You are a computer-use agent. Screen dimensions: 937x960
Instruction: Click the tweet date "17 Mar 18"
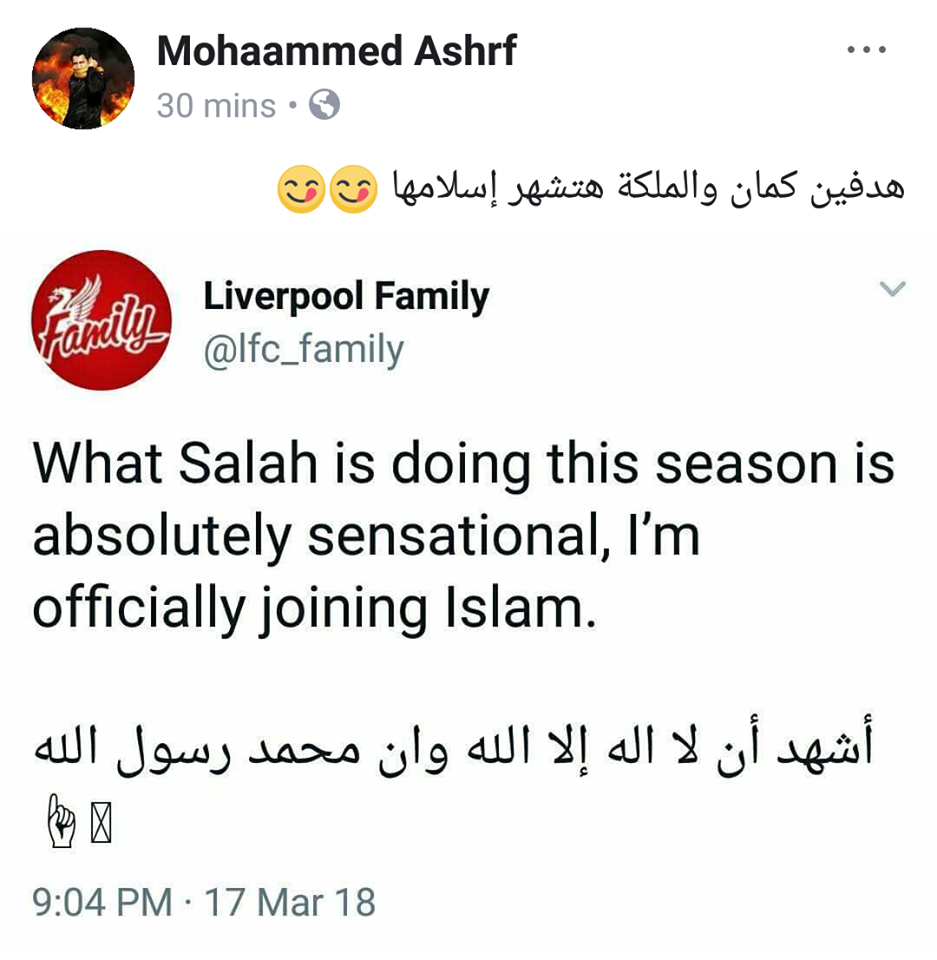(290, 902)
